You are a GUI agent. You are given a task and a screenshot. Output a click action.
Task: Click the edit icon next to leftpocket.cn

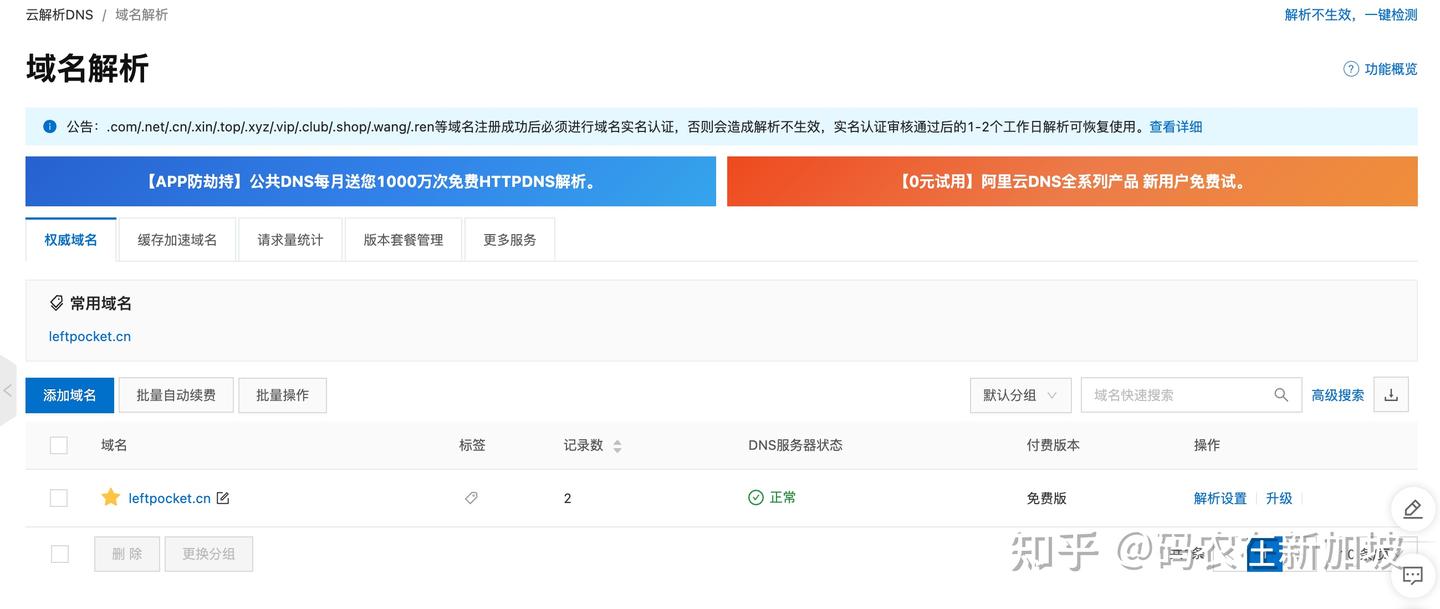click(x=222, y=498)
